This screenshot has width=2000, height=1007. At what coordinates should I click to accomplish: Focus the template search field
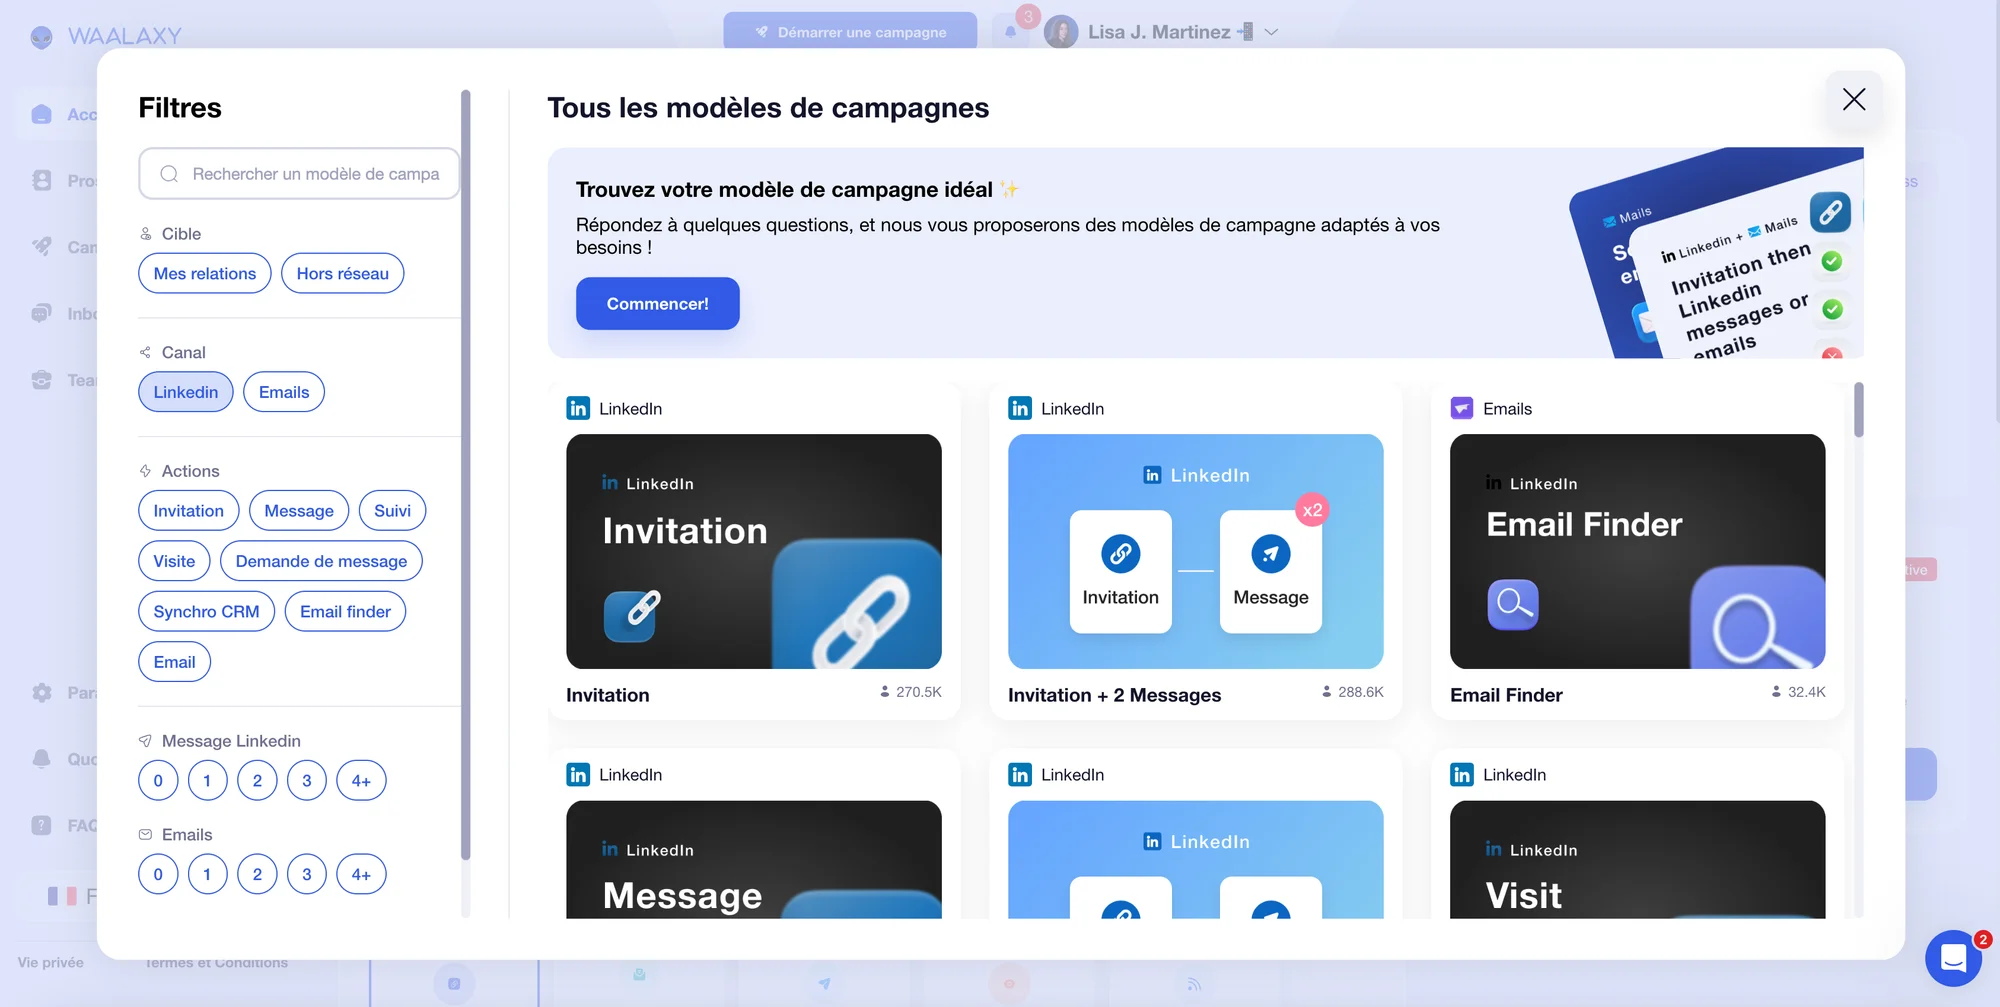pyautogui.click(x=299, y=174)
